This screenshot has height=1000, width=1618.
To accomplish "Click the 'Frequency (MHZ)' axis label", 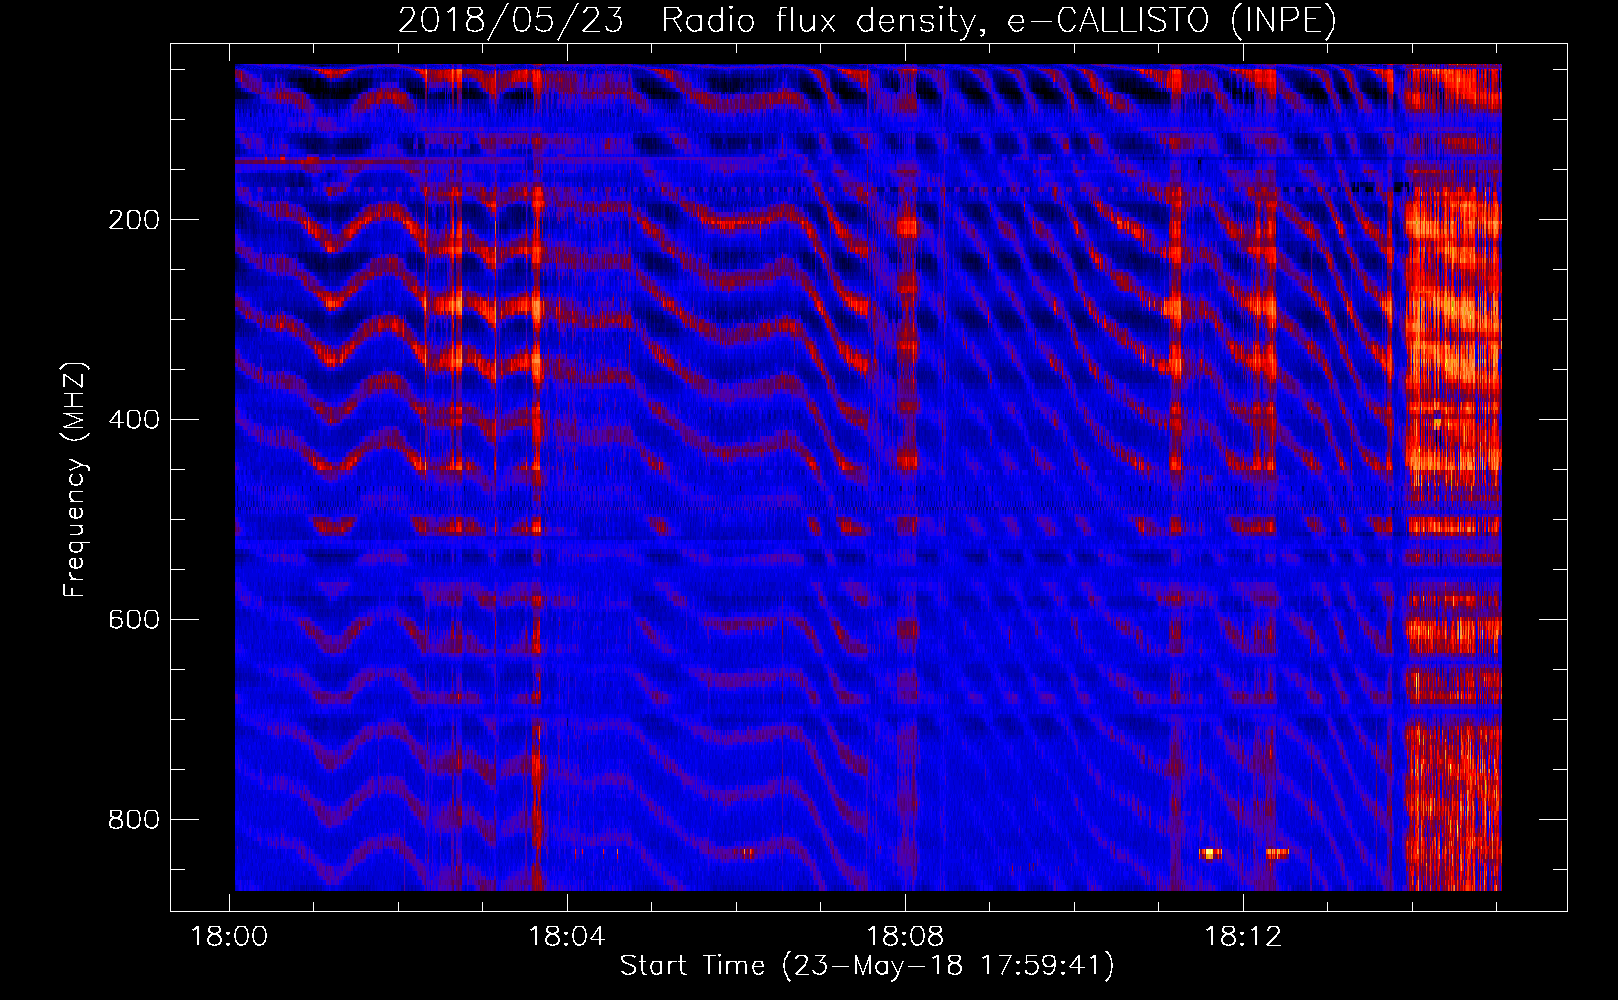I will [75, 479].
